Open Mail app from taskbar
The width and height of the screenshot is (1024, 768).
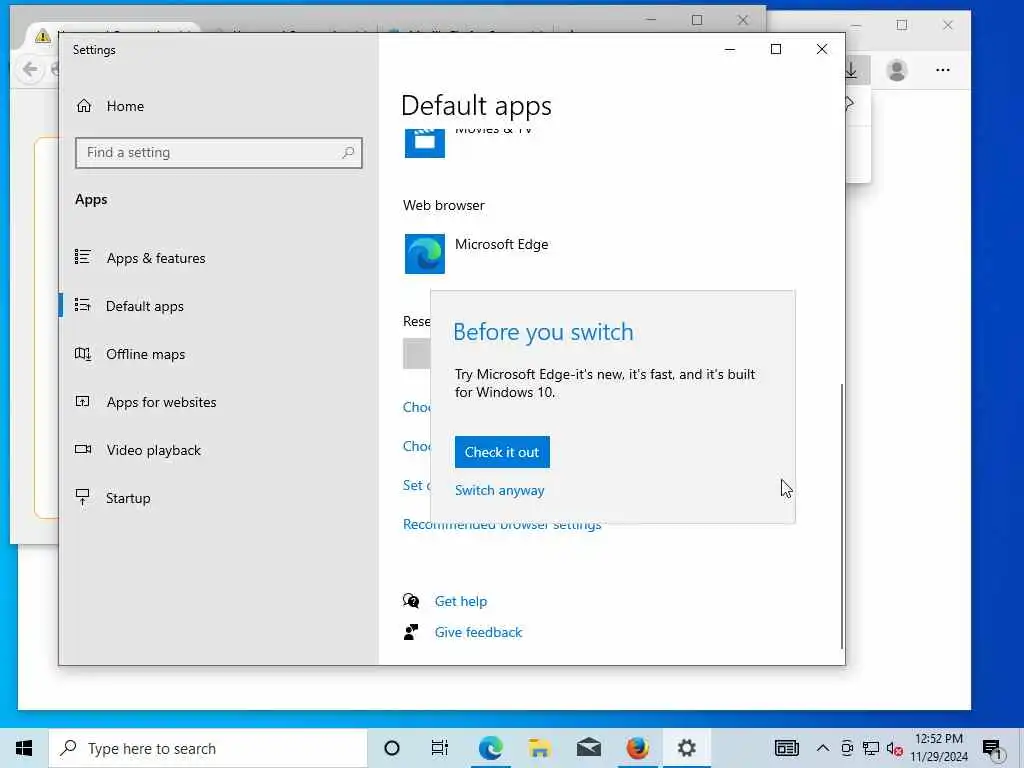pos(588,748)
